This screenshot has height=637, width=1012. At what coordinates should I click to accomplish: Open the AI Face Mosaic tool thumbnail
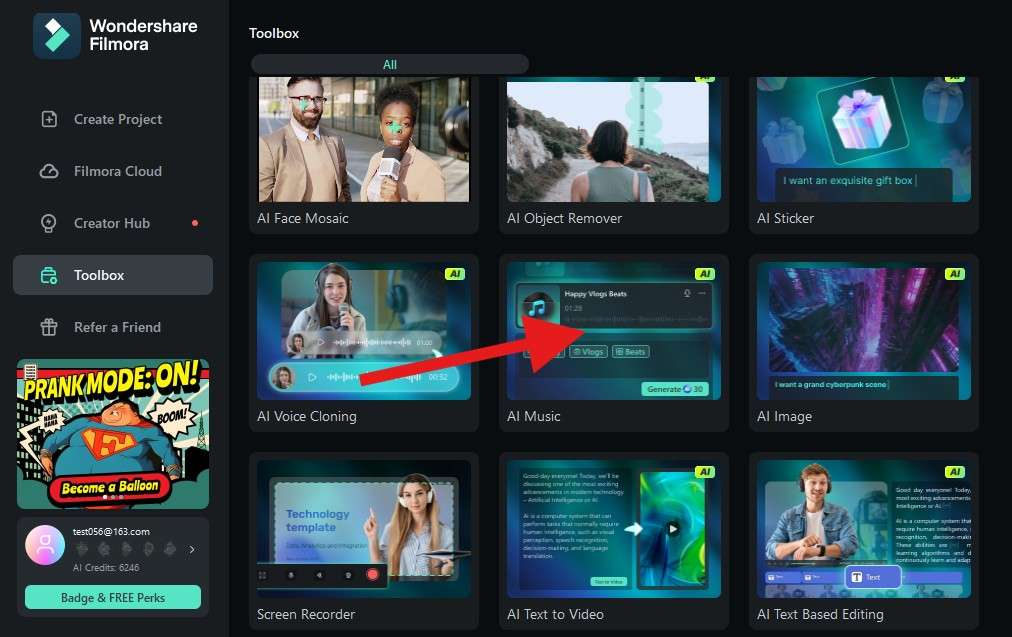(x=364, y=139)
